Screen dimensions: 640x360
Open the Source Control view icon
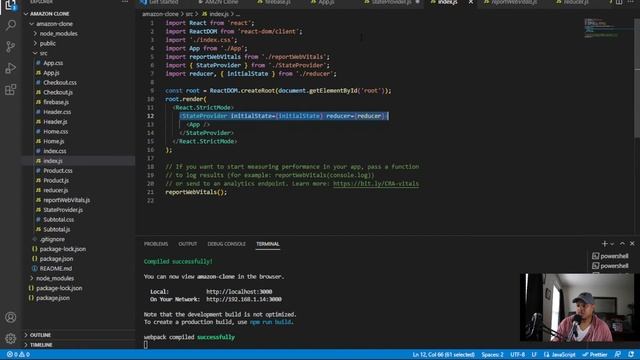pos(11,47)
